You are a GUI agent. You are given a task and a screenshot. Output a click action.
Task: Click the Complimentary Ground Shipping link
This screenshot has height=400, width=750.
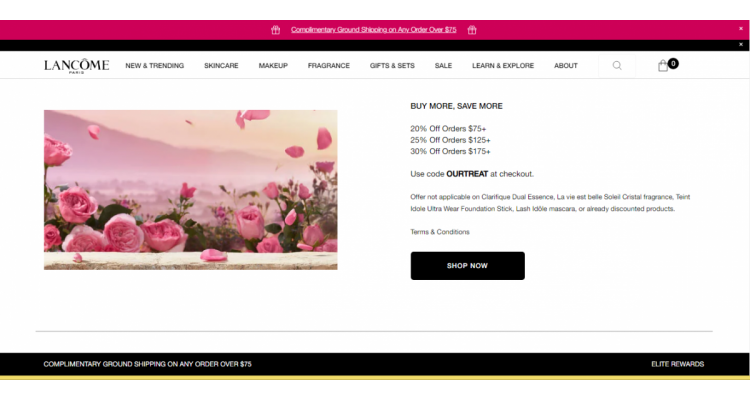click(374, 30)
